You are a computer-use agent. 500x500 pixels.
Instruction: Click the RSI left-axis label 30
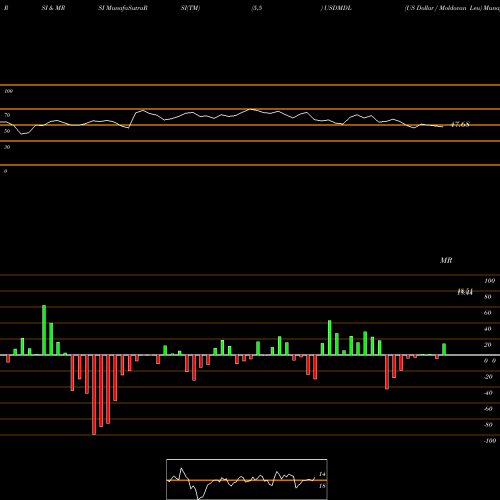coord(7,147)
